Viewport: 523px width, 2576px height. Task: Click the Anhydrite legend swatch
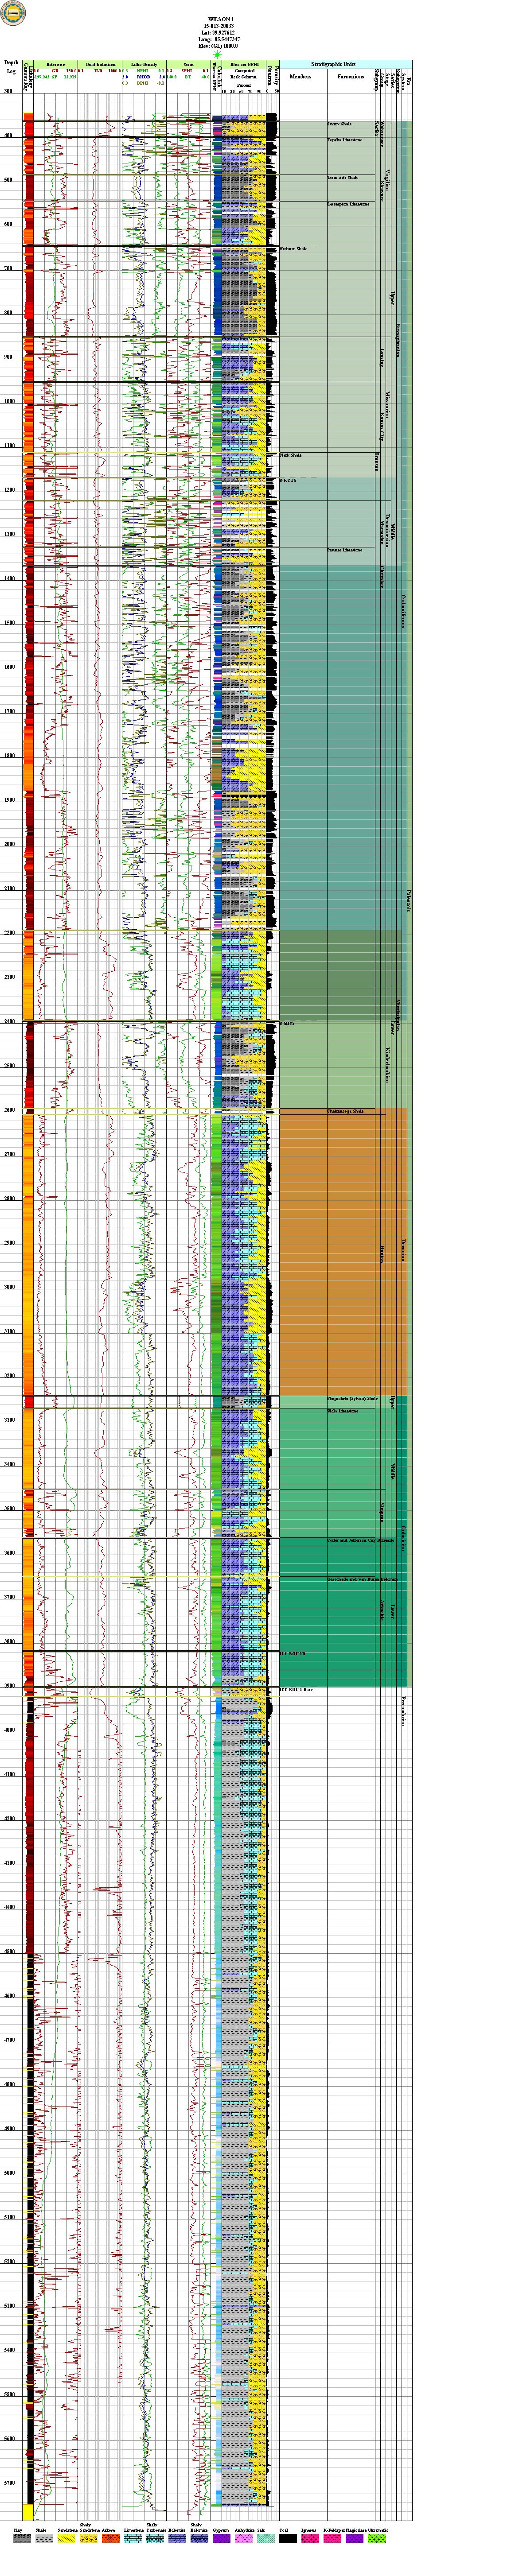coord(244,2539)
